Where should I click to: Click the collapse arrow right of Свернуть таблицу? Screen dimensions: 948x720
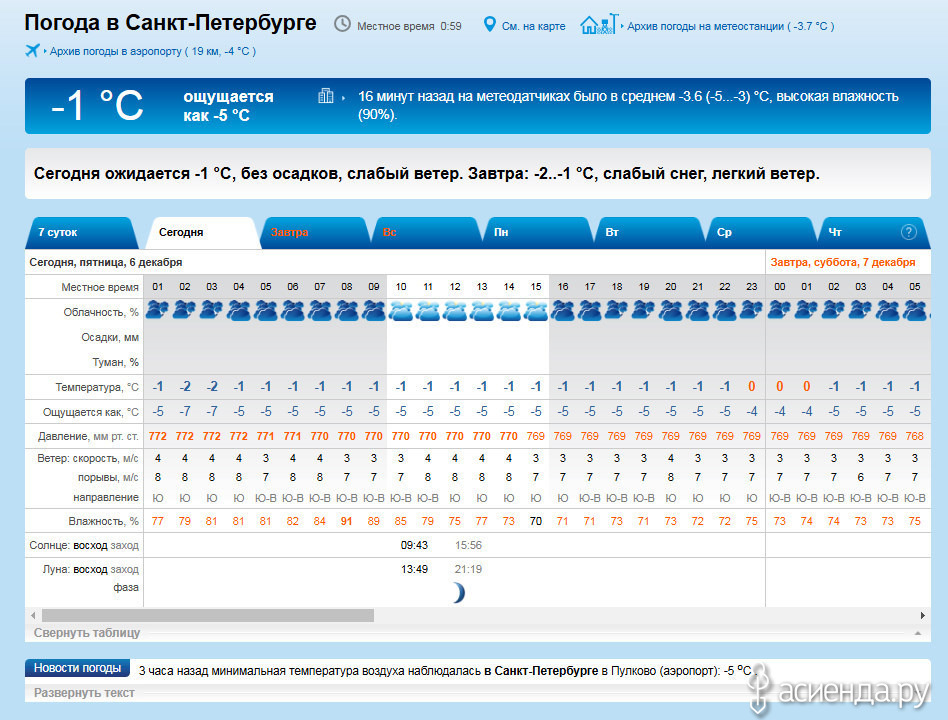tap(918, 633)
